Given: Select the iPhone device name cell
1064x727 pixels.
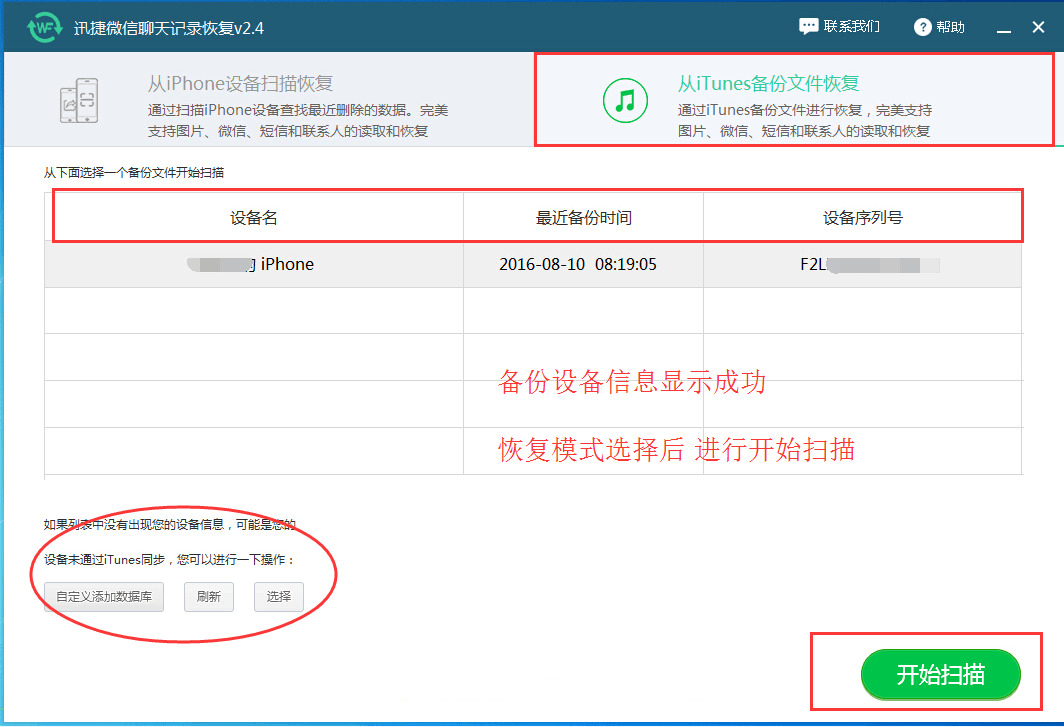Looking at the screenshot, I should coord(254,264).
